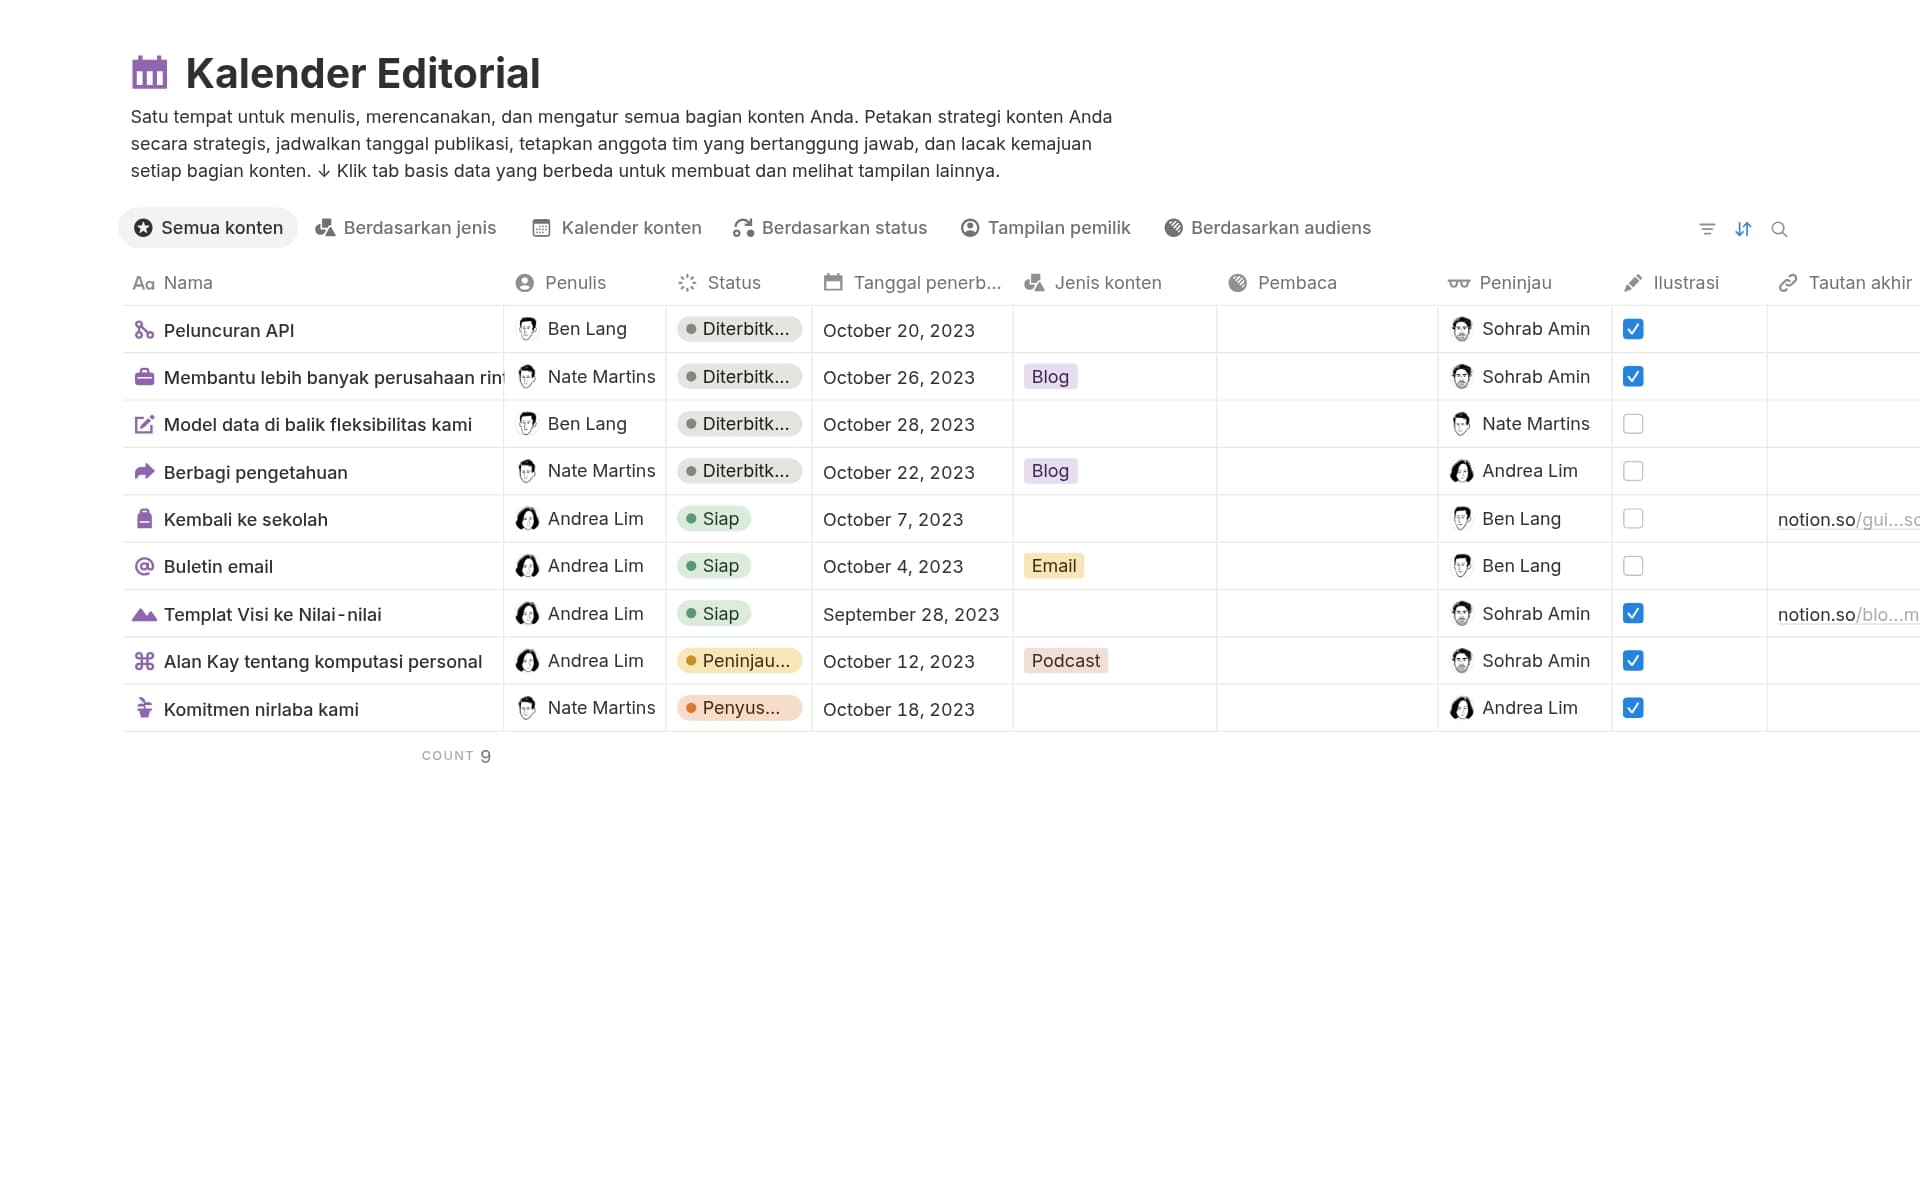Open Peninjauan status for Alan Kay row

coord(739,661)
